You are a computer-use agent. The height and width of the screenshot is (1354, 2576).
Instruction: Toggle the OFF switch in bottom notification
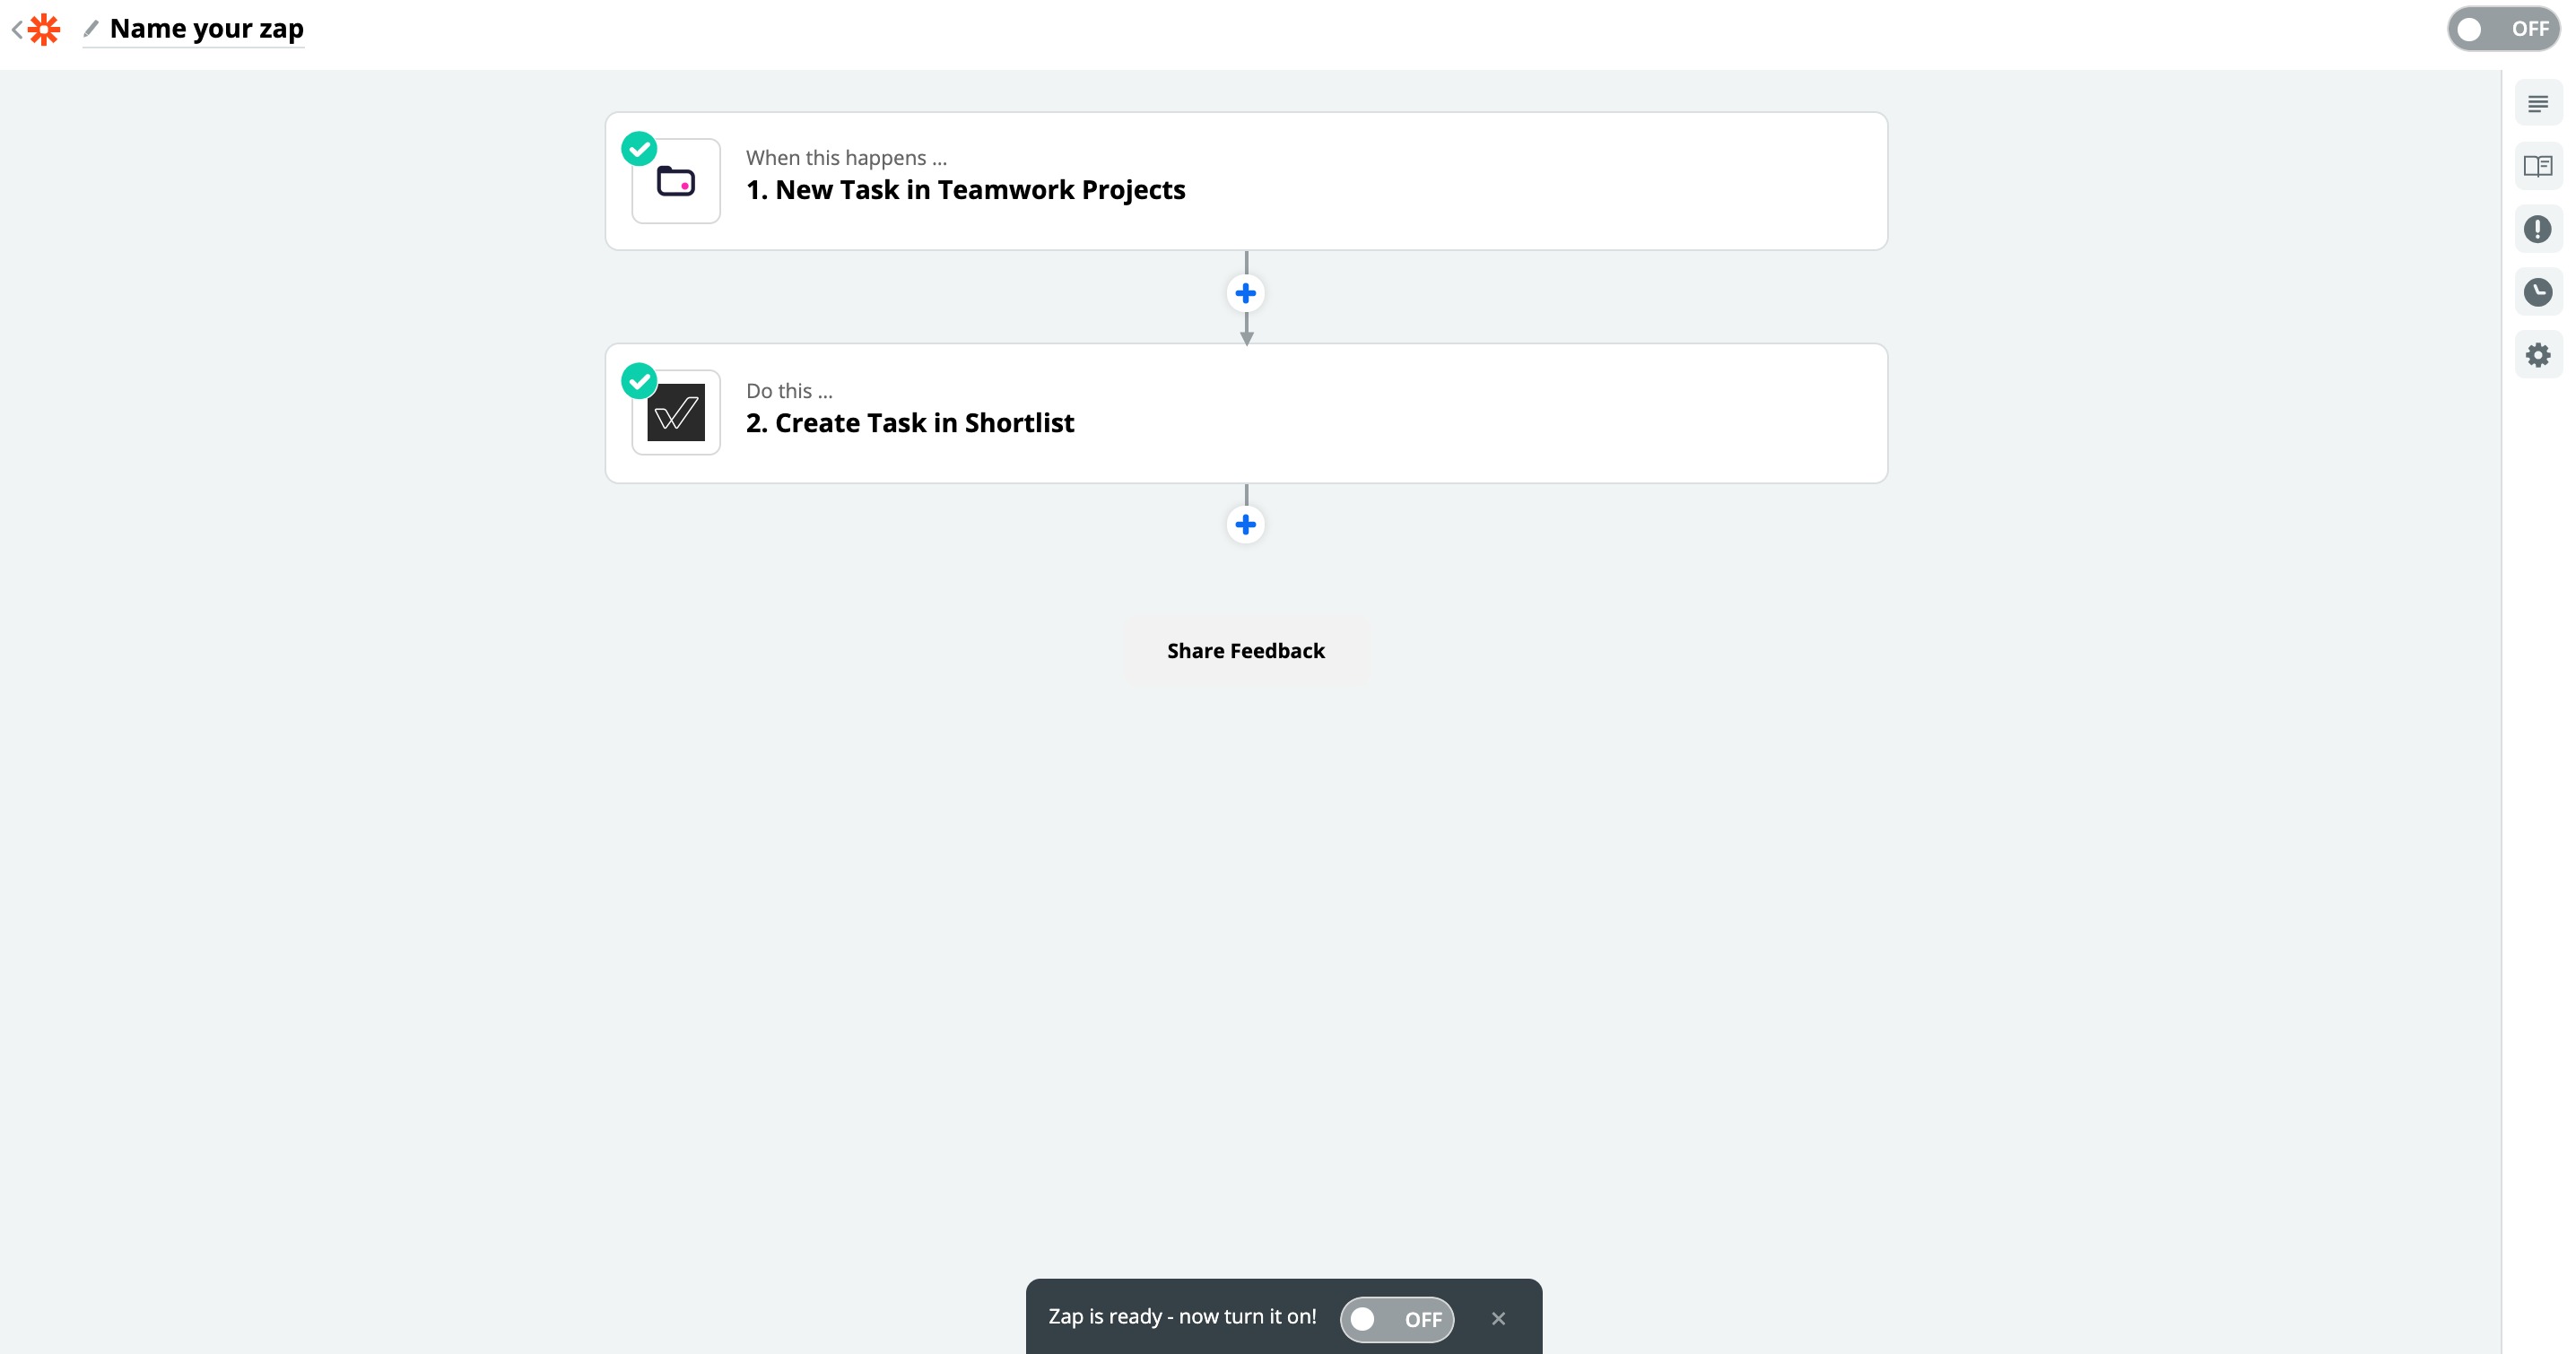coord(1396,1319)
